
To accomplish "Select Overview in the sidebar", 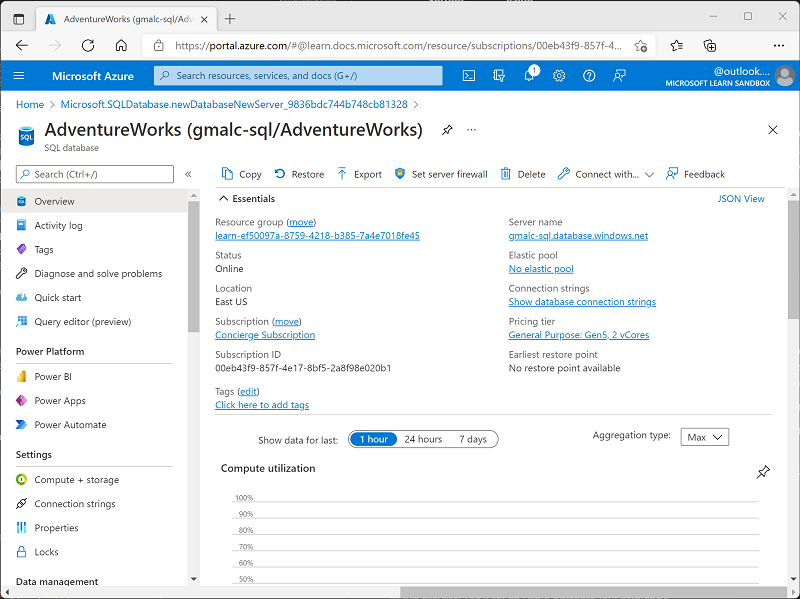I will [94, 201].
